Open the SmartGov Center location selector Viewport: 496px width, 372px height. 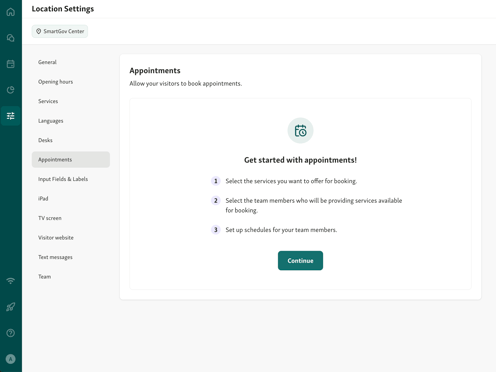tap(60, 31)
